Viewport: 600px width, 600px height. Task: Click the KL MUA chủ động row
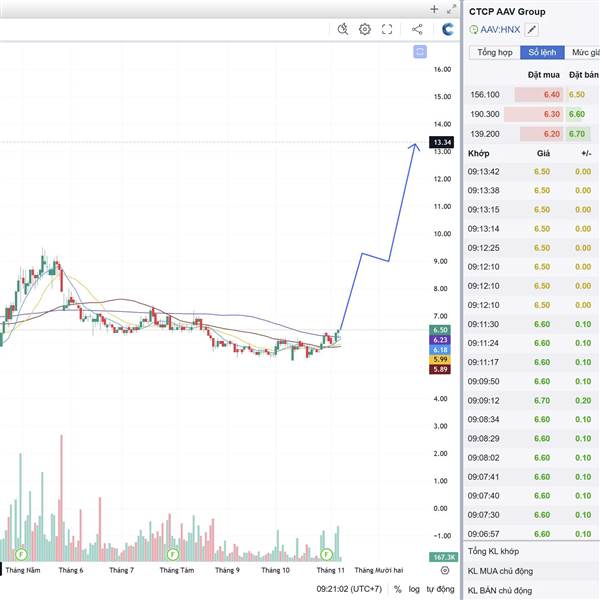click(x=532, y=571)
